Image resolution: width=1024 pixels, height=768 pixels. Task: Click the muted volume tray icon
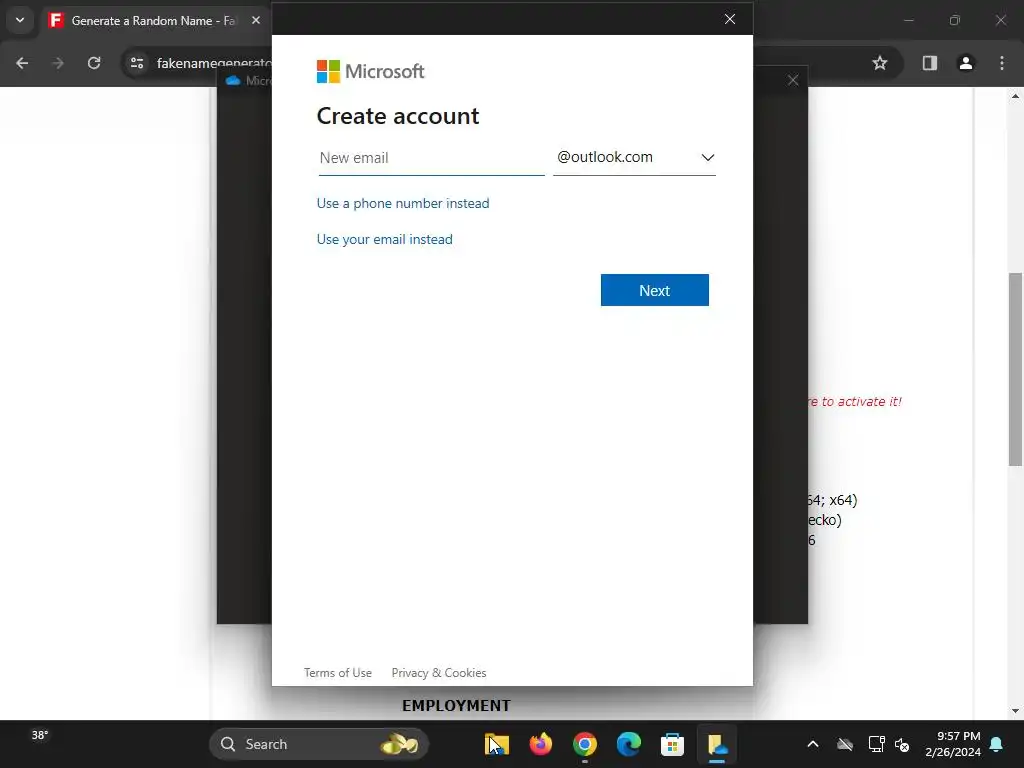coord(903,744)
